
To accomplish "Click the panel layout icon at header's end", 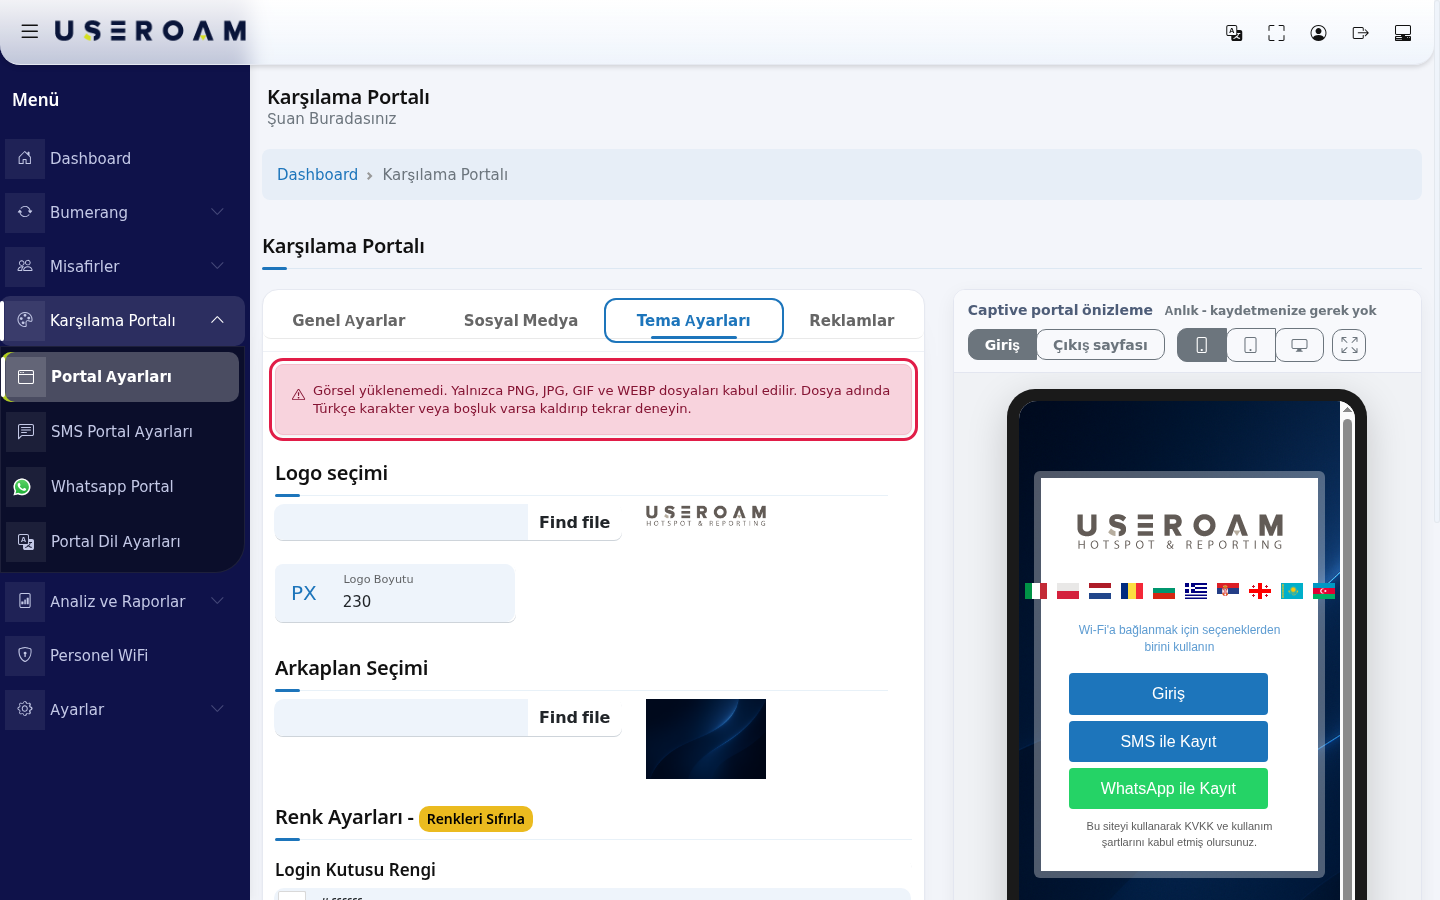I will (1402, 33).
